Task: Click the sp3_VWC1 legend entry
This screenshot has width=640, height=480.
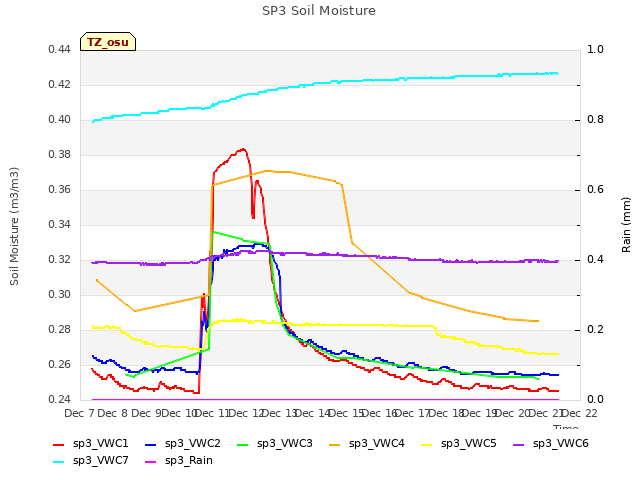Action: pyautogui.click(x=91, y=444)
